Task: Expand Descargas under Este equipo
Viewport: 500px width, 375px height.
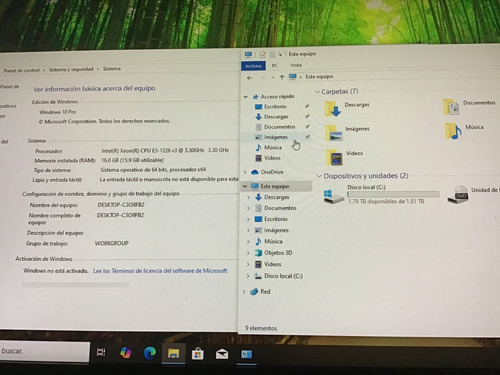Action: (248, 197)
